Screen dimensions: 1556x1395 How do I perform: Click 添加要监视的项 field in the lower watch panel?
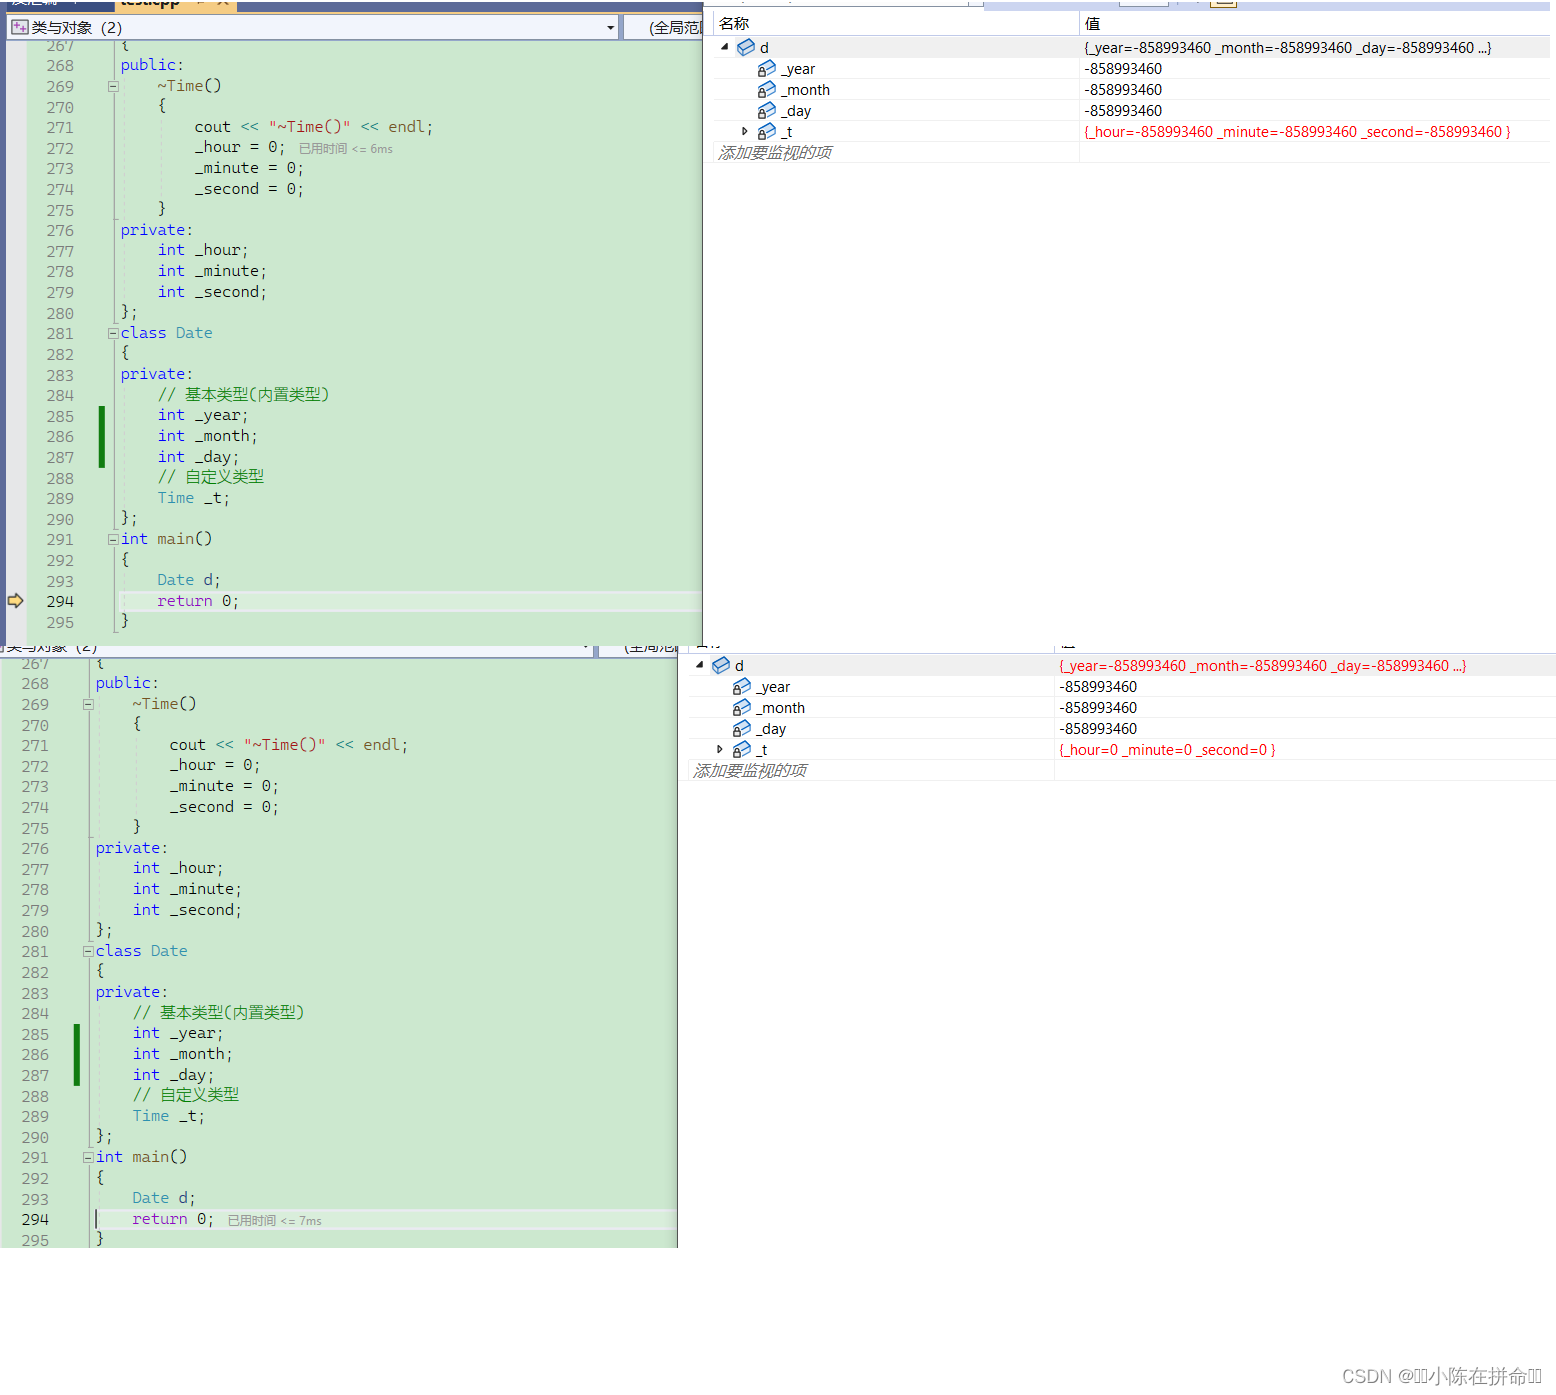click(750, 770)
